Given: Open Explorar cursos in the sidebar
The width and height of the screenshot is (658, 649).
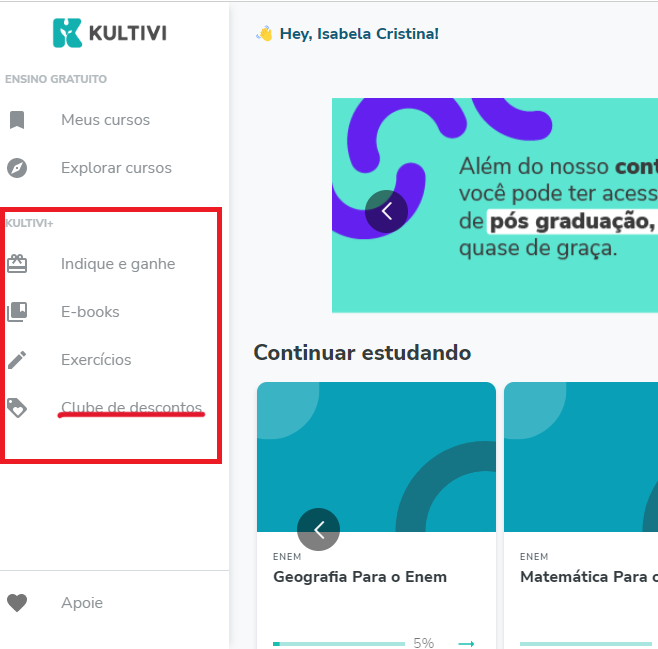Looking at the screenshot, I should pyautogui.click(x=116, y=168).
